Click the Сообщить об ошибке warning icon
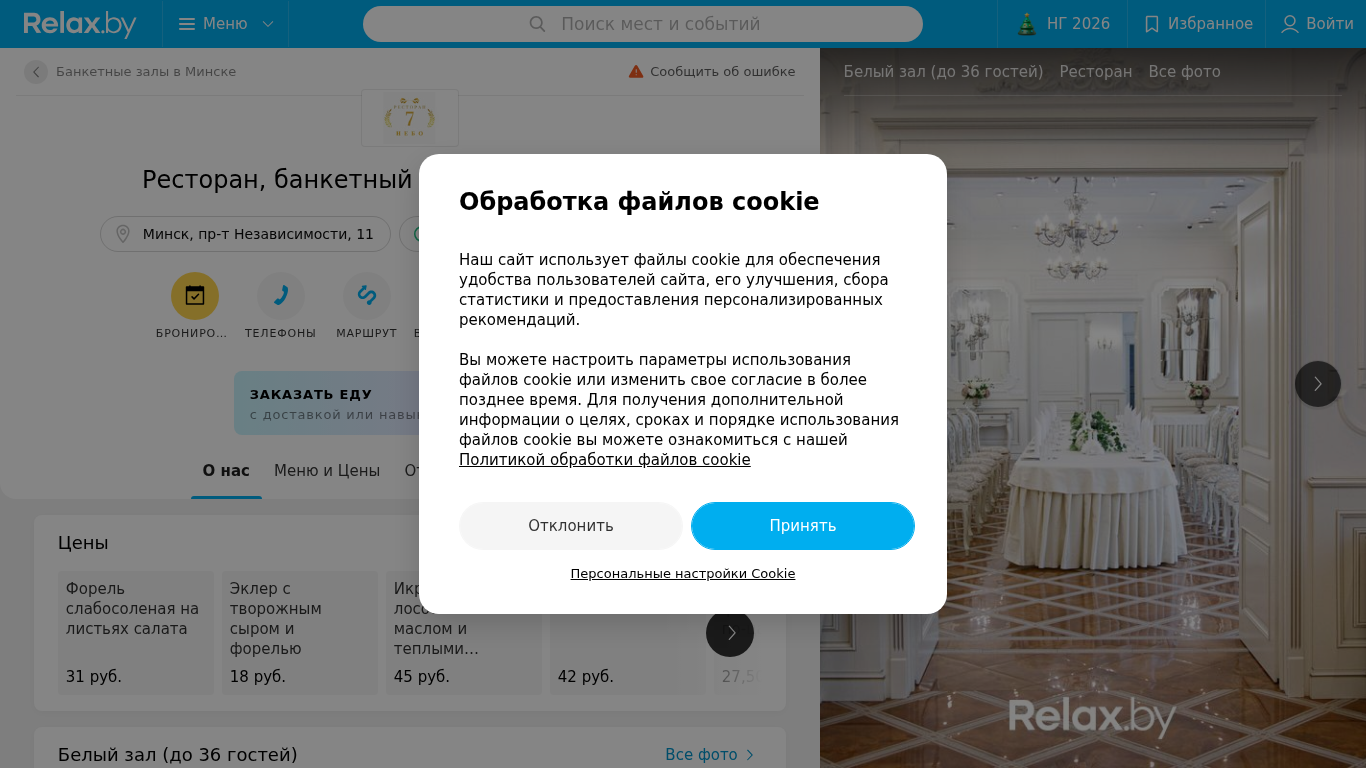Screen dimensions: 1366x768 point(636,72)
